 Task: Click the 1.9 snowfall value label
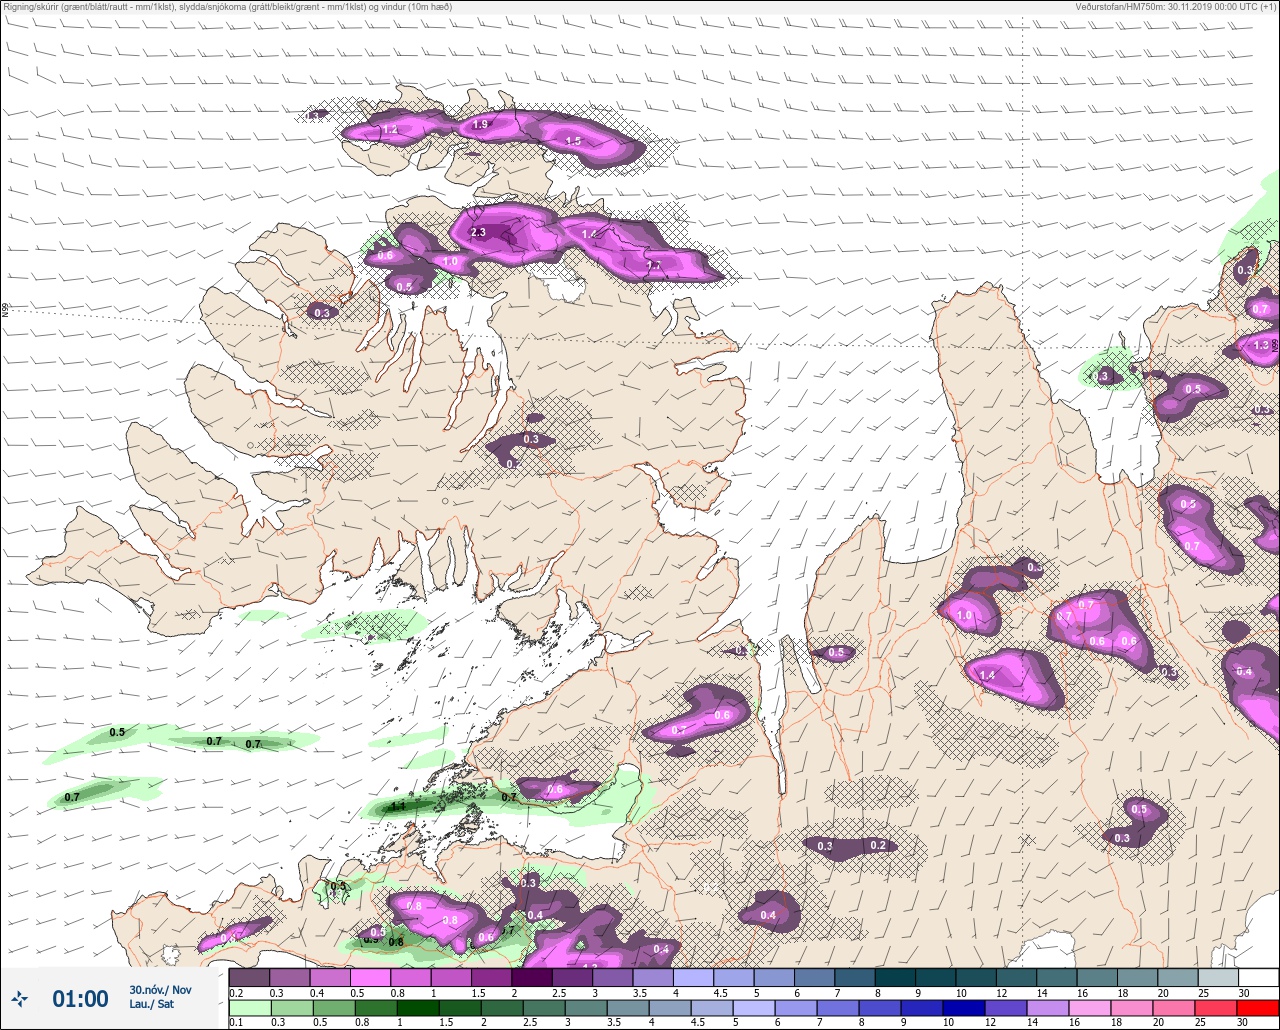tap(480, 125)
